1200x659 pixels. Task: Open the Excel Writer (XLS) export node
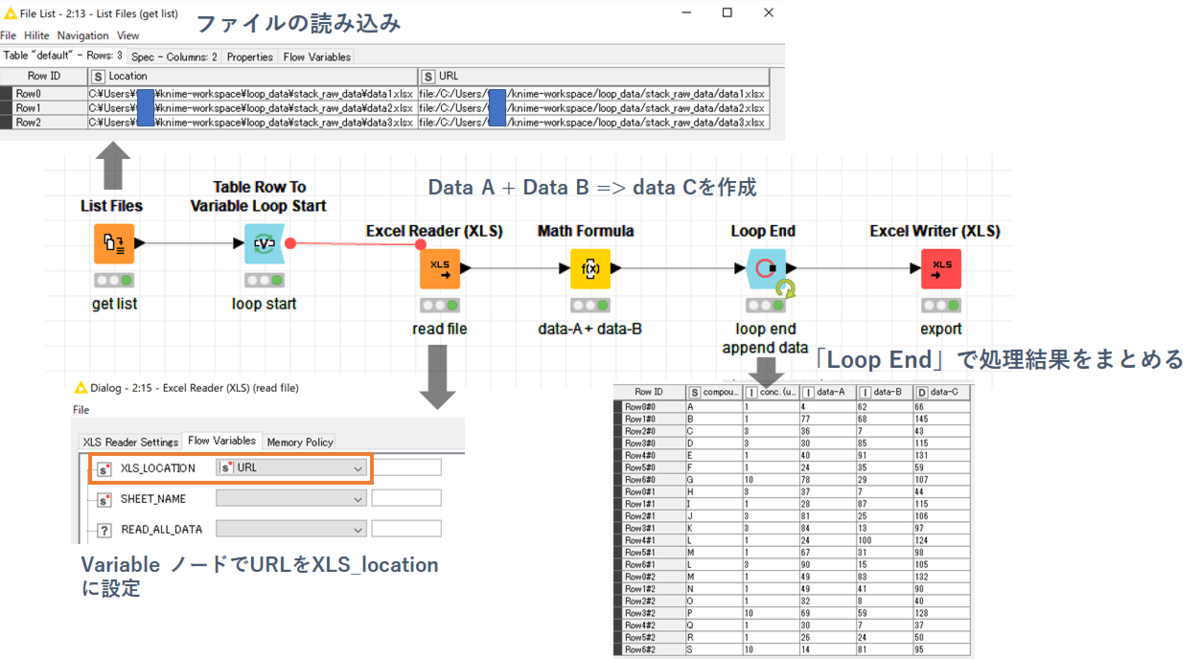[x=940, y=269]
